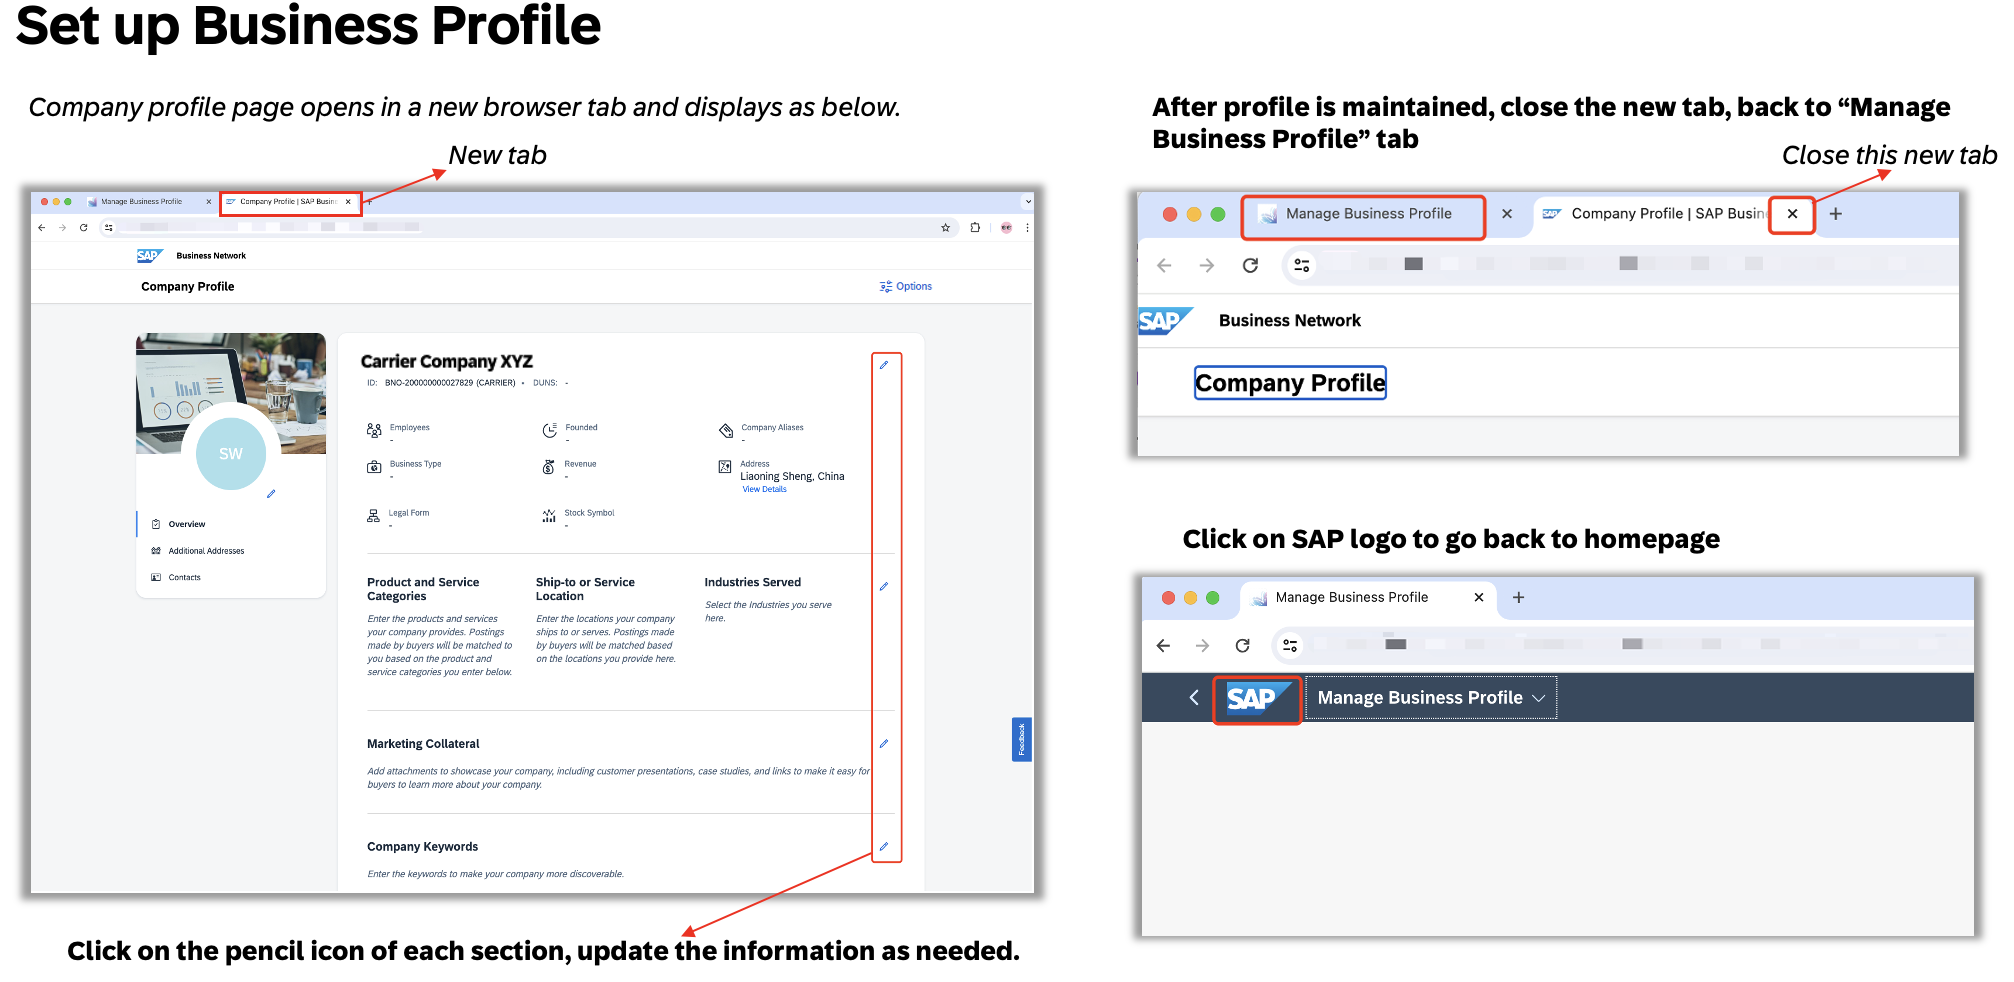Screen dimensions: 2014x982
Task: Open Contacts in the profile sidebar
Action: [x=185, y=578]
